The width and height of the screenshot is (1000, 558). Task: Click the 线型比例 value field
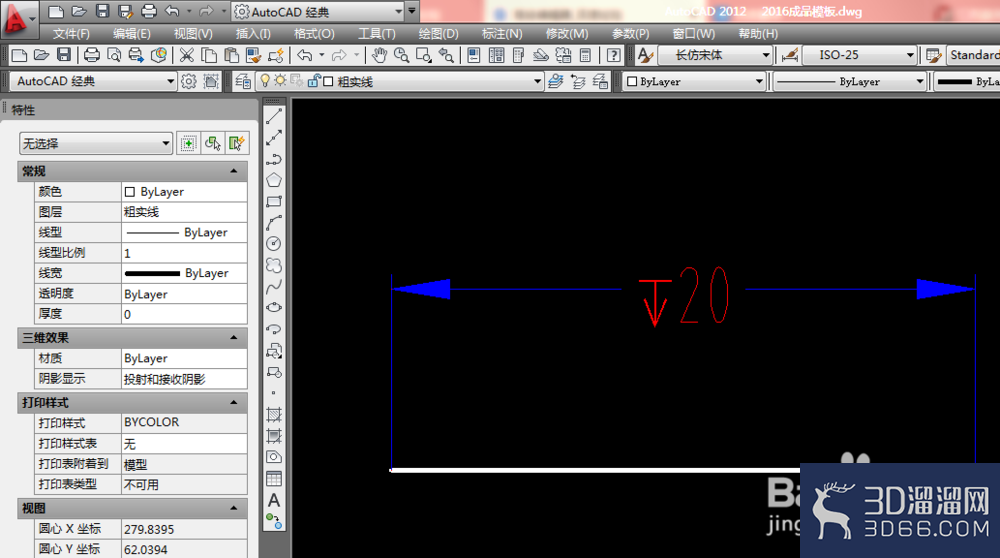click(184, 253)
